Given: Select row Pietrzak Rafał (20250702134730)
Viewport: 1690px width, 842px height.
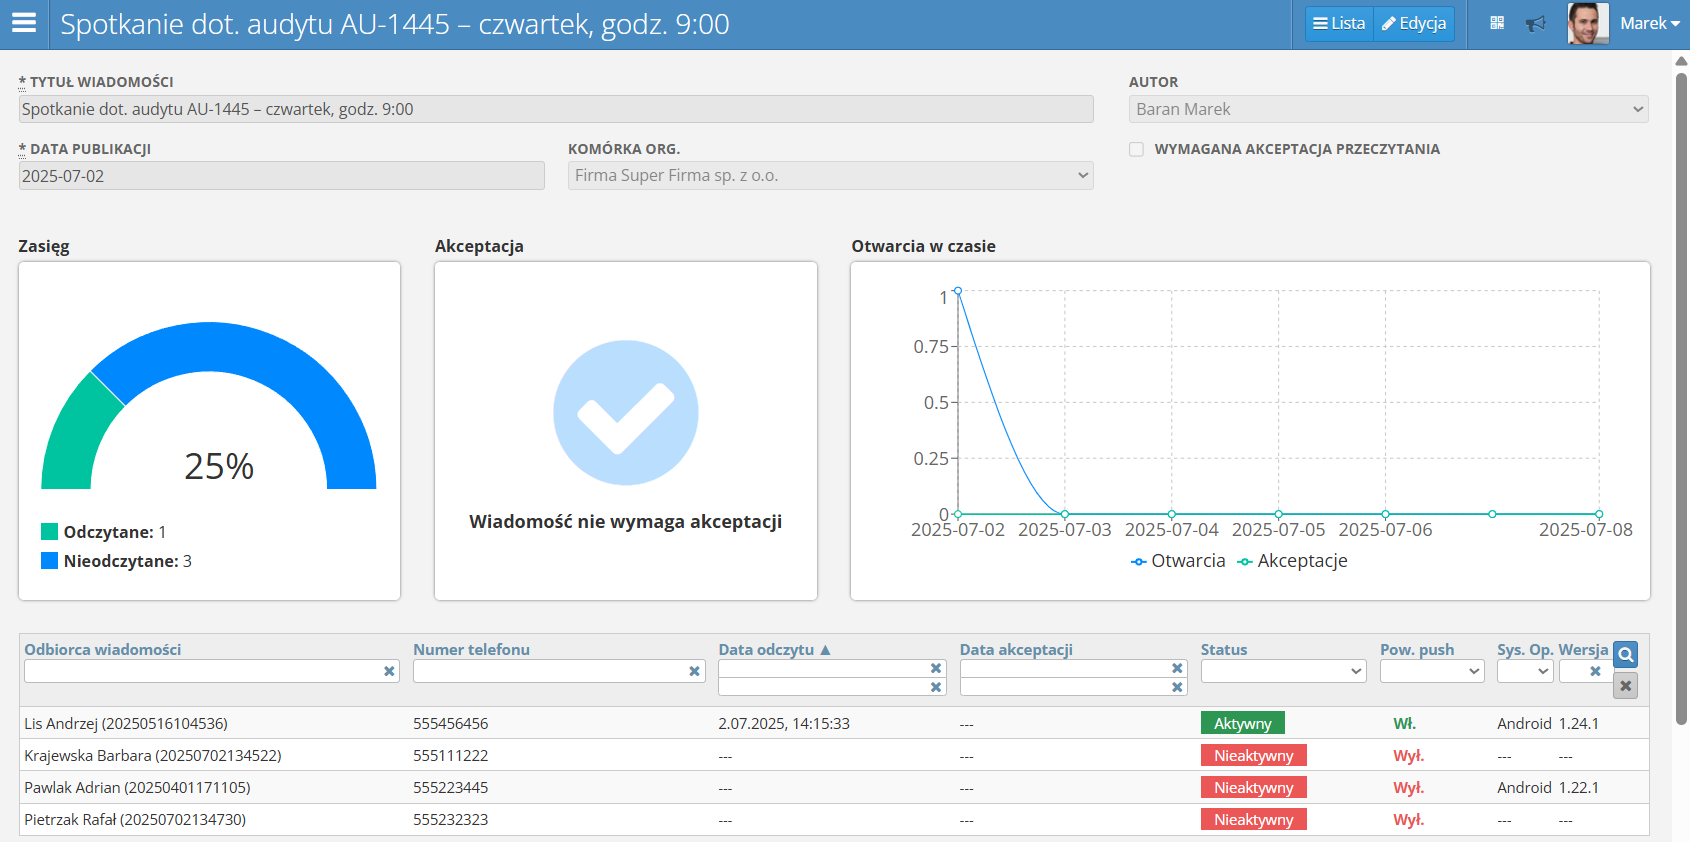Looking at the screenshot, I should point(834,819).
